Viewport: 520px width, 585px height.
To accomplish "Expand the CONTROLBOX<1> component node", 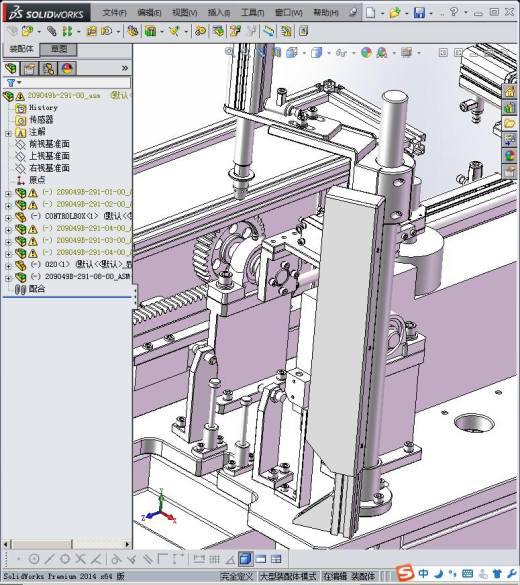I will point(8,218).
